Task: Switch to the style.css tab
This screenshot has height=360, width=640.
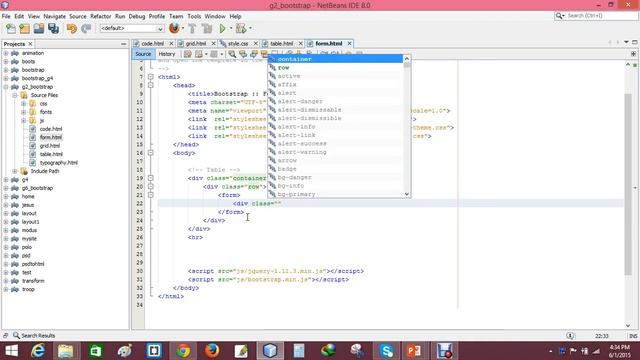Action: pos(238,43)
